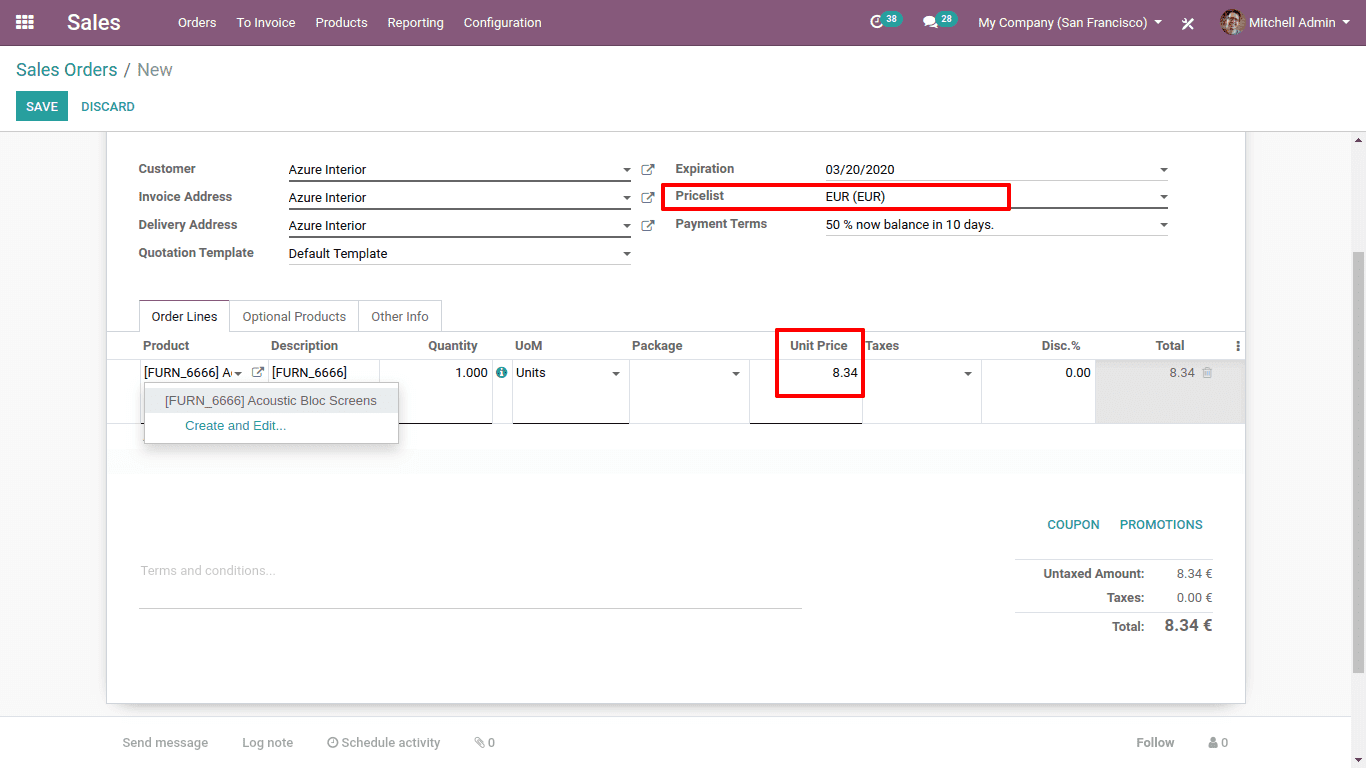
Task: Click the Untaxed Amount value 8.34 €
Action: [x=1194, y=574]
